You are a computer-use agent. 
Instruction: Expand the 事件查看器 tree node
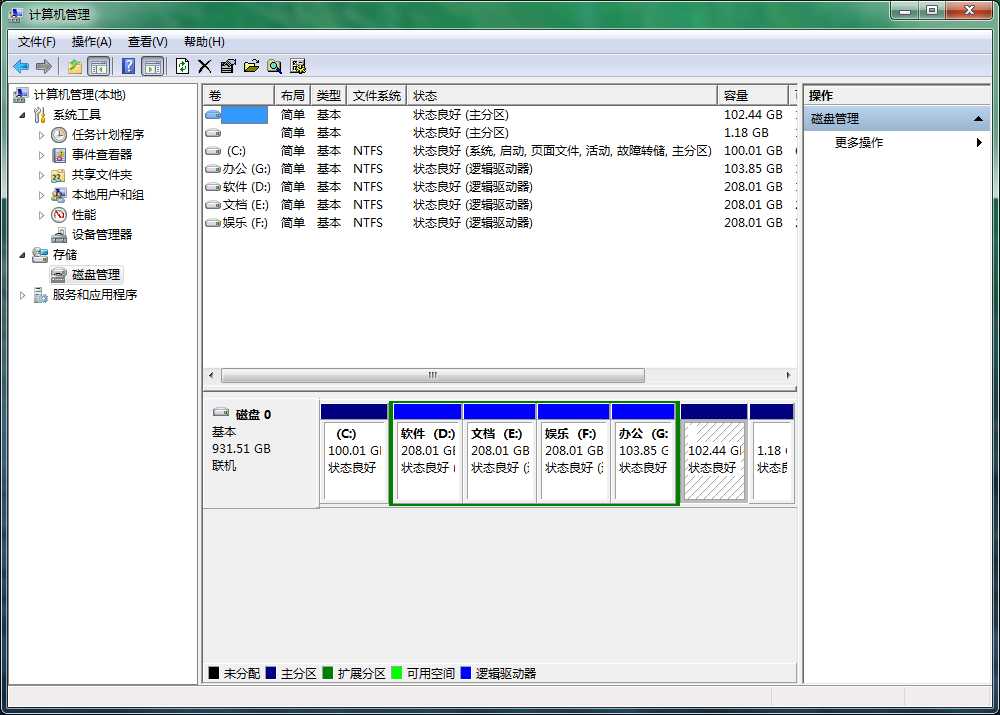click(41, 155)
